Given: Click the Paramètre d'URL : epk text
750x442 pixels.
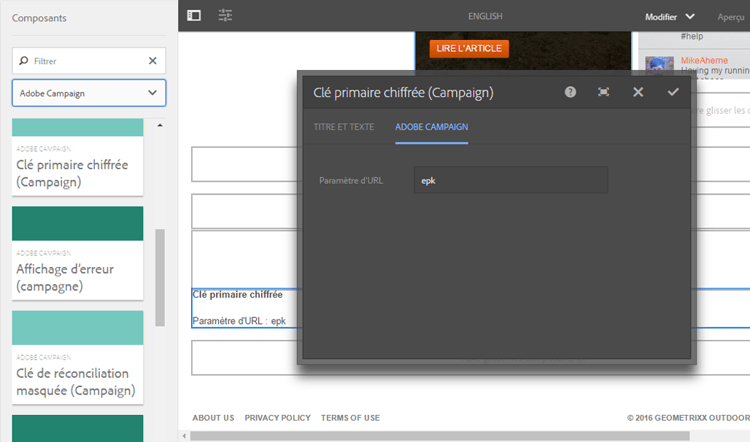Looking at the screenshot, I should pyautogui.click(x=239, y=320).
